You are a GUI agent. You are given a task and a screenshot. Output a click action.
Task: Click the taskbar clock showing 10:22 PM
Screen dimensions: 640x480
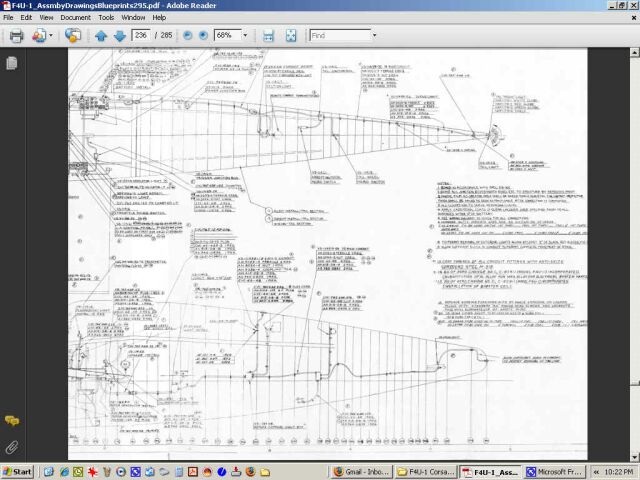click(x=619, y=472)
